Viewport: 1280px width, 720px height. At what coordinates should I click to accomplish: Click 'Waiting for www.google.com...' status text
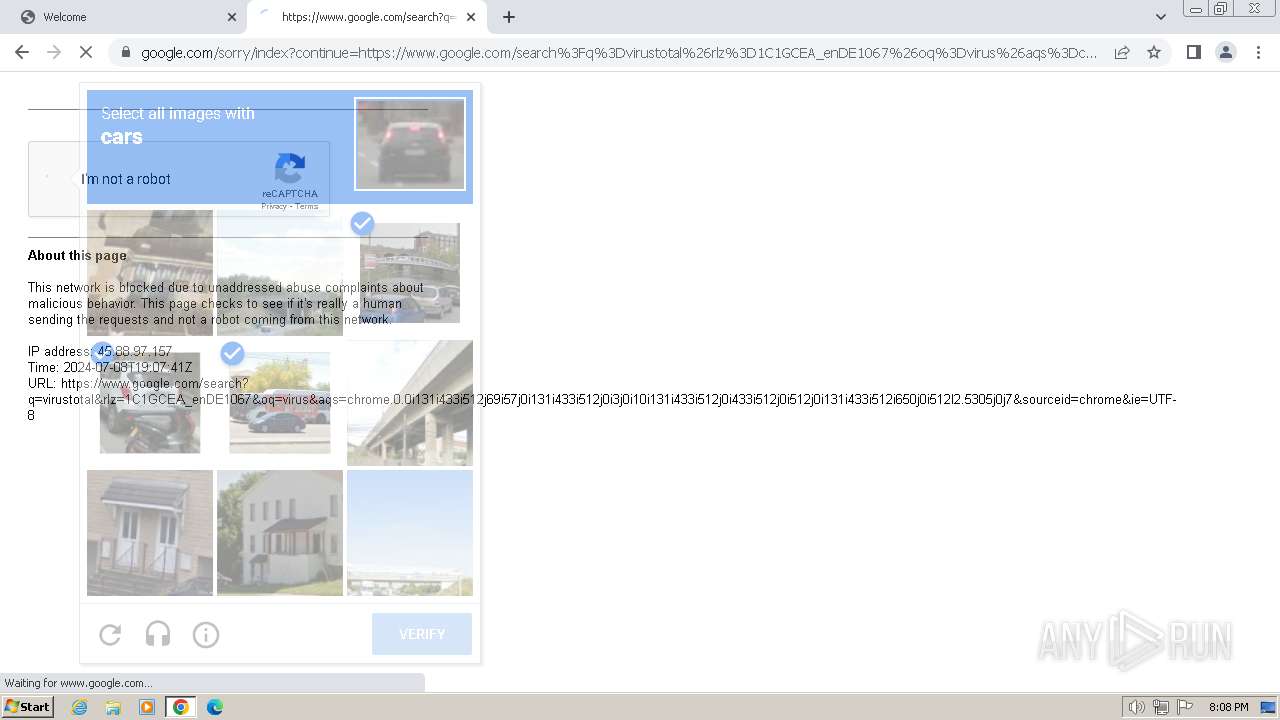click(79, 683)
